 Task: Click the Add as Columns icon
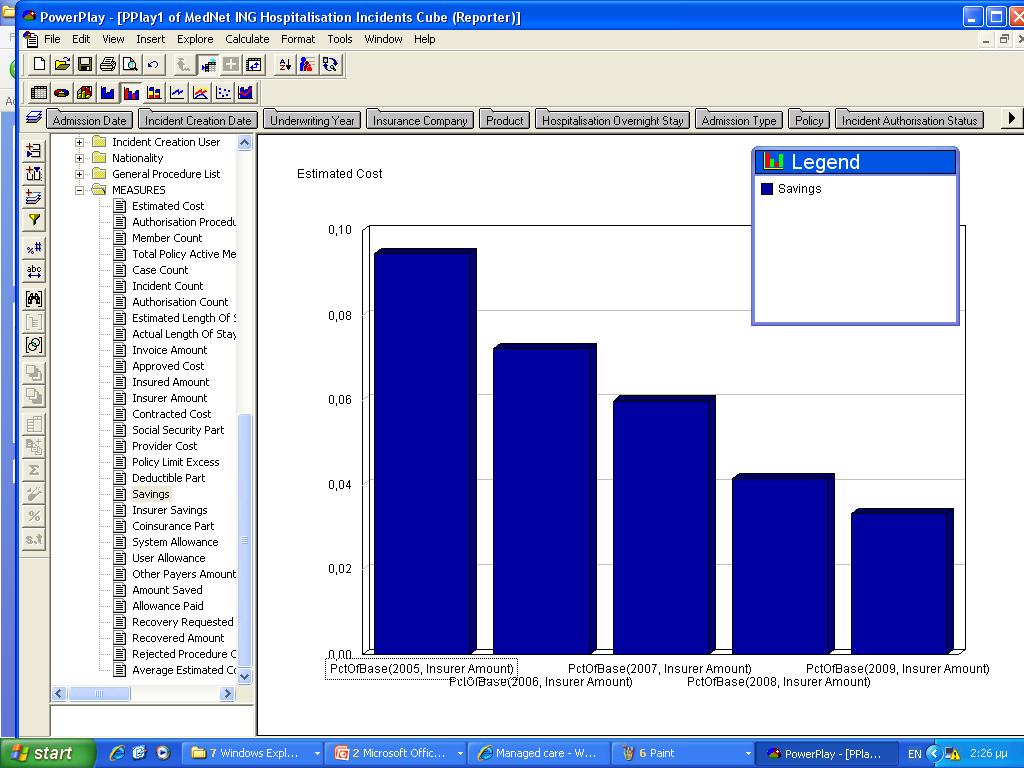tap(34, 174)
